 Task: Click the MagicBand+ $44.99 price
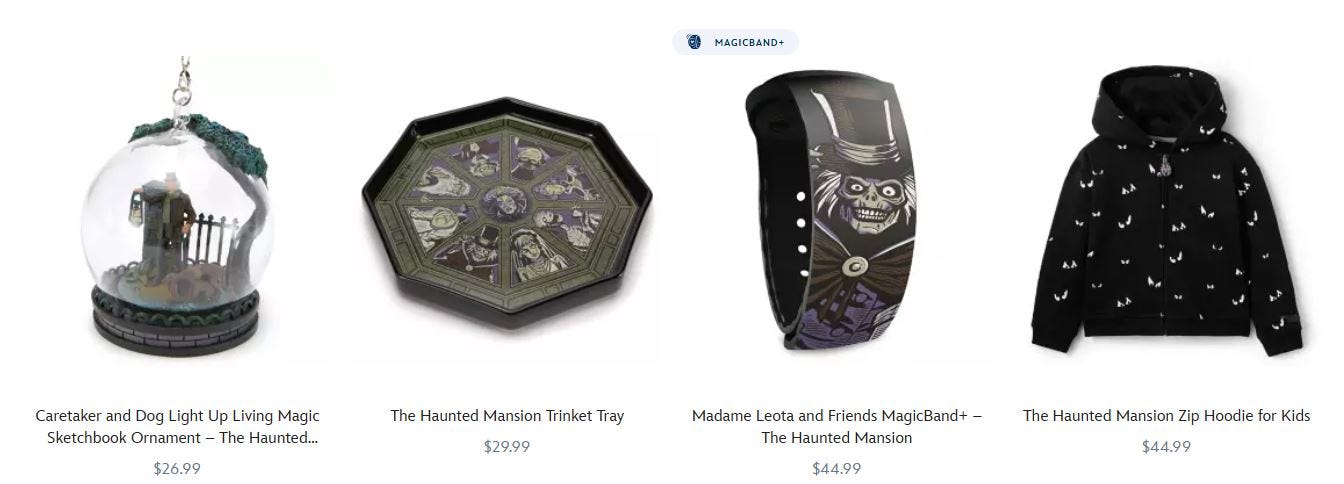(837, 468)
